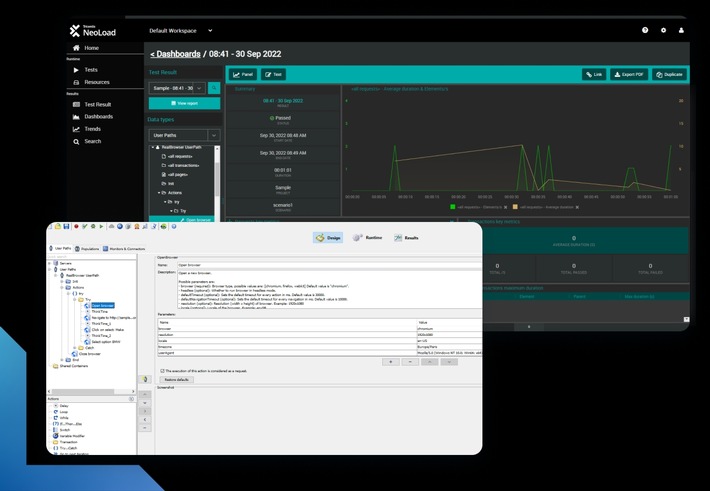The image size is (710, 491).
Task: Switch to the Runtime section
Action: 367,237
